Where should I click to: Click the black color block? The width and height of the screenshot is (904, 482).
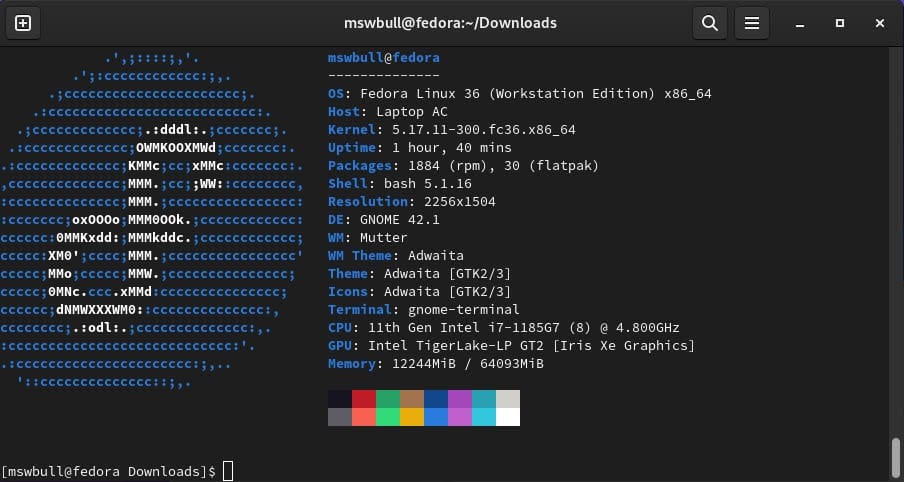click(340, 399)
